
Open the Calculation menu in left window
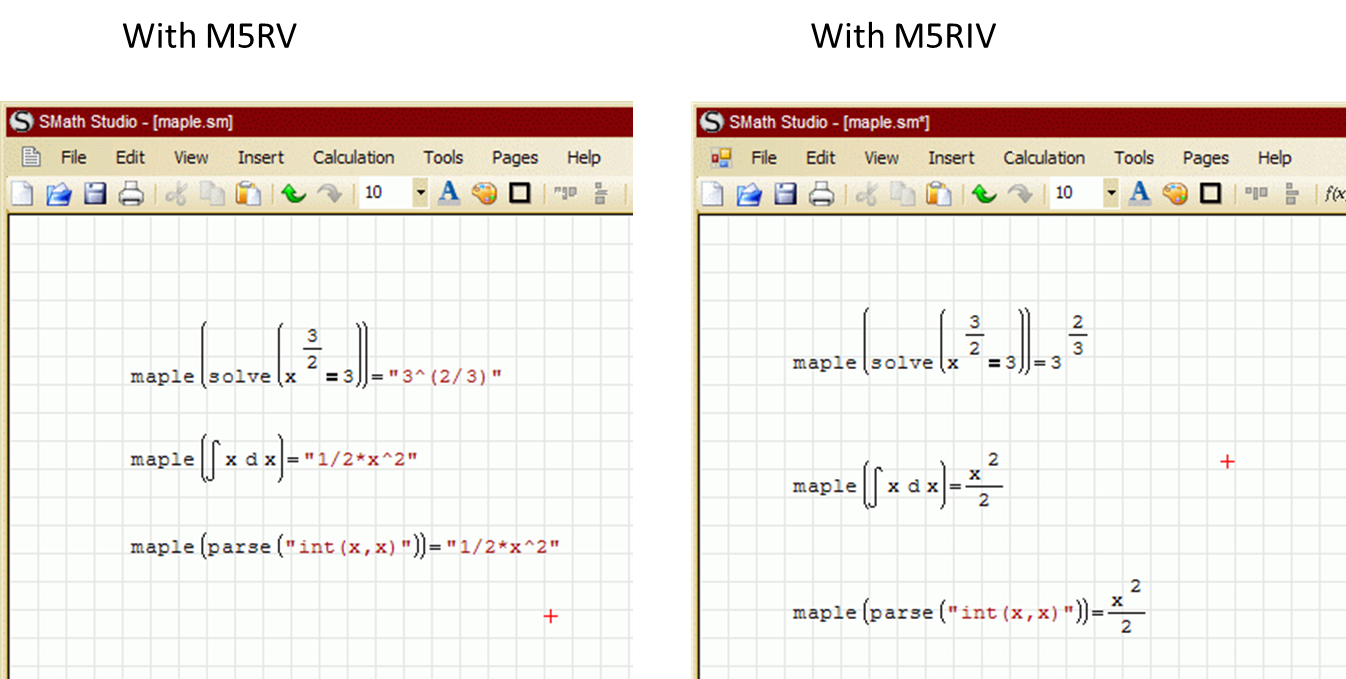click(x=353, y=157)
